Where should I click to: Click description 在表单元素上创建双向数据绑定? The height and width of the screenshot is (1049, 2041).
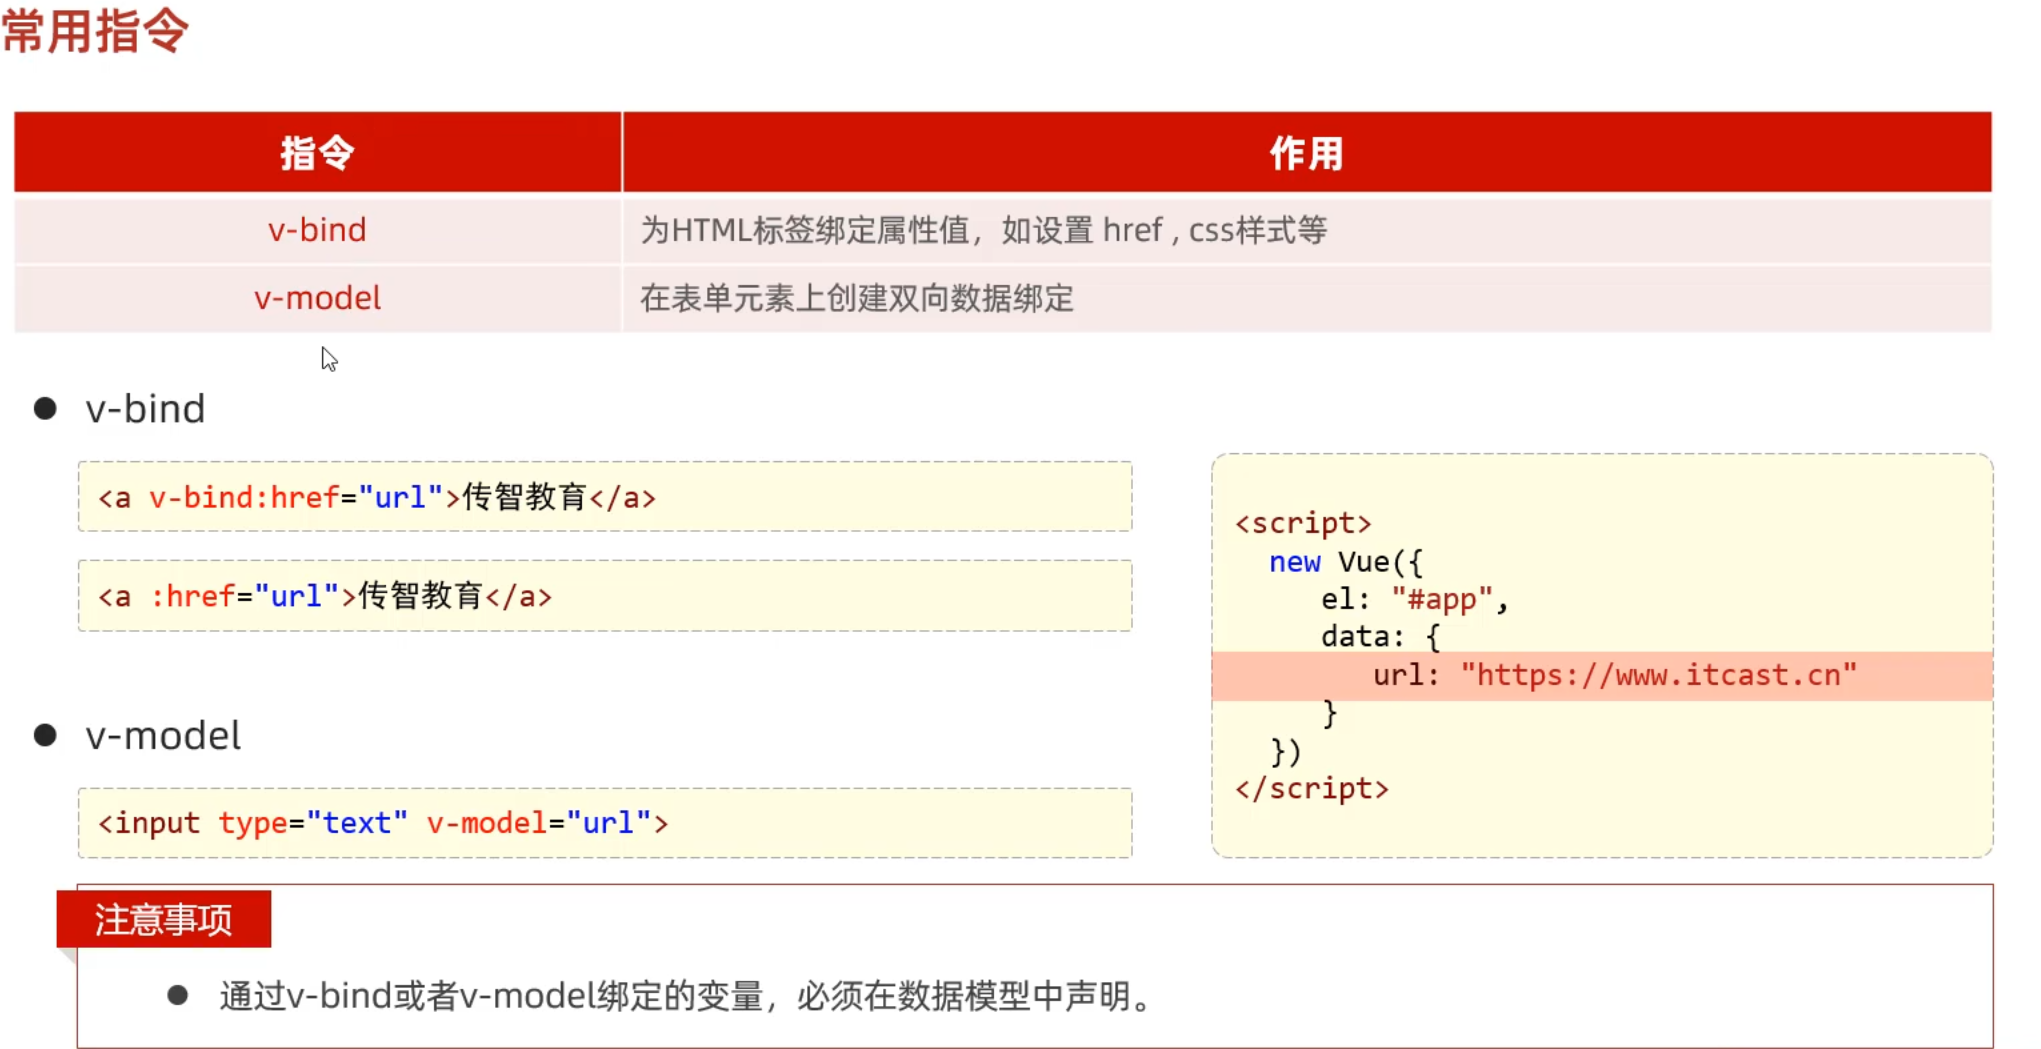tap(857, 298)
